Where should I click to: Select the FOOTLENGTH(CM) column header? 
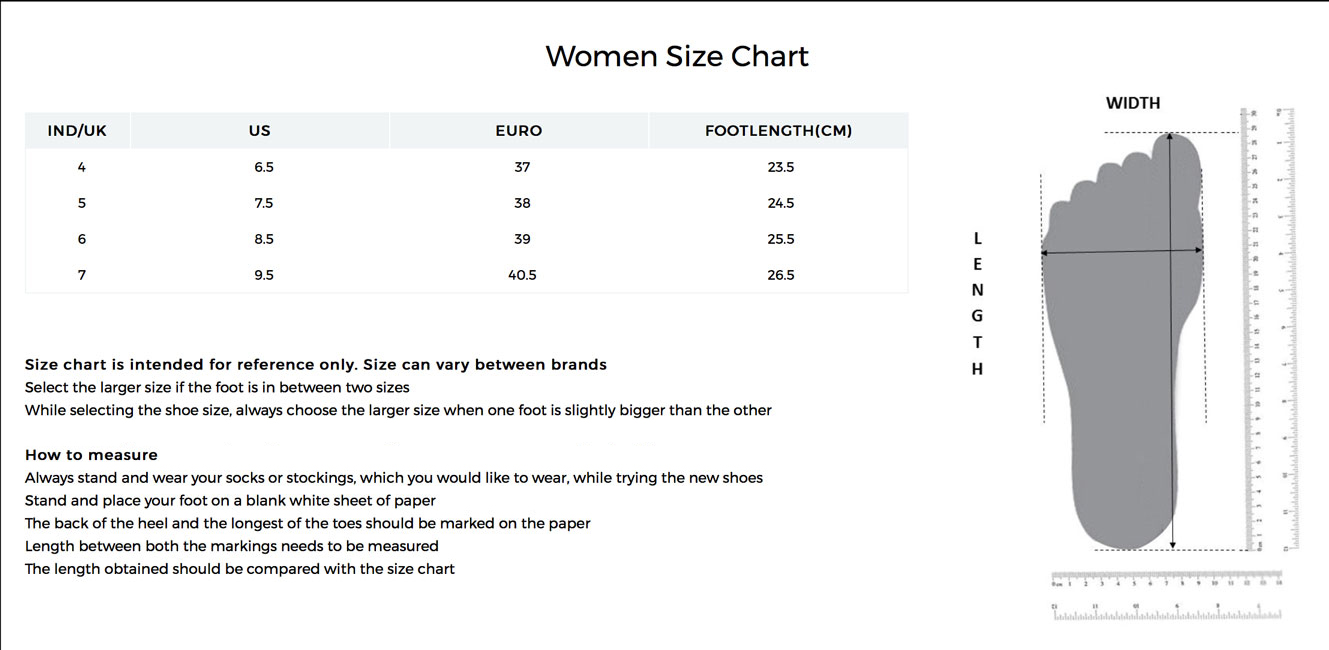[779, 131]
